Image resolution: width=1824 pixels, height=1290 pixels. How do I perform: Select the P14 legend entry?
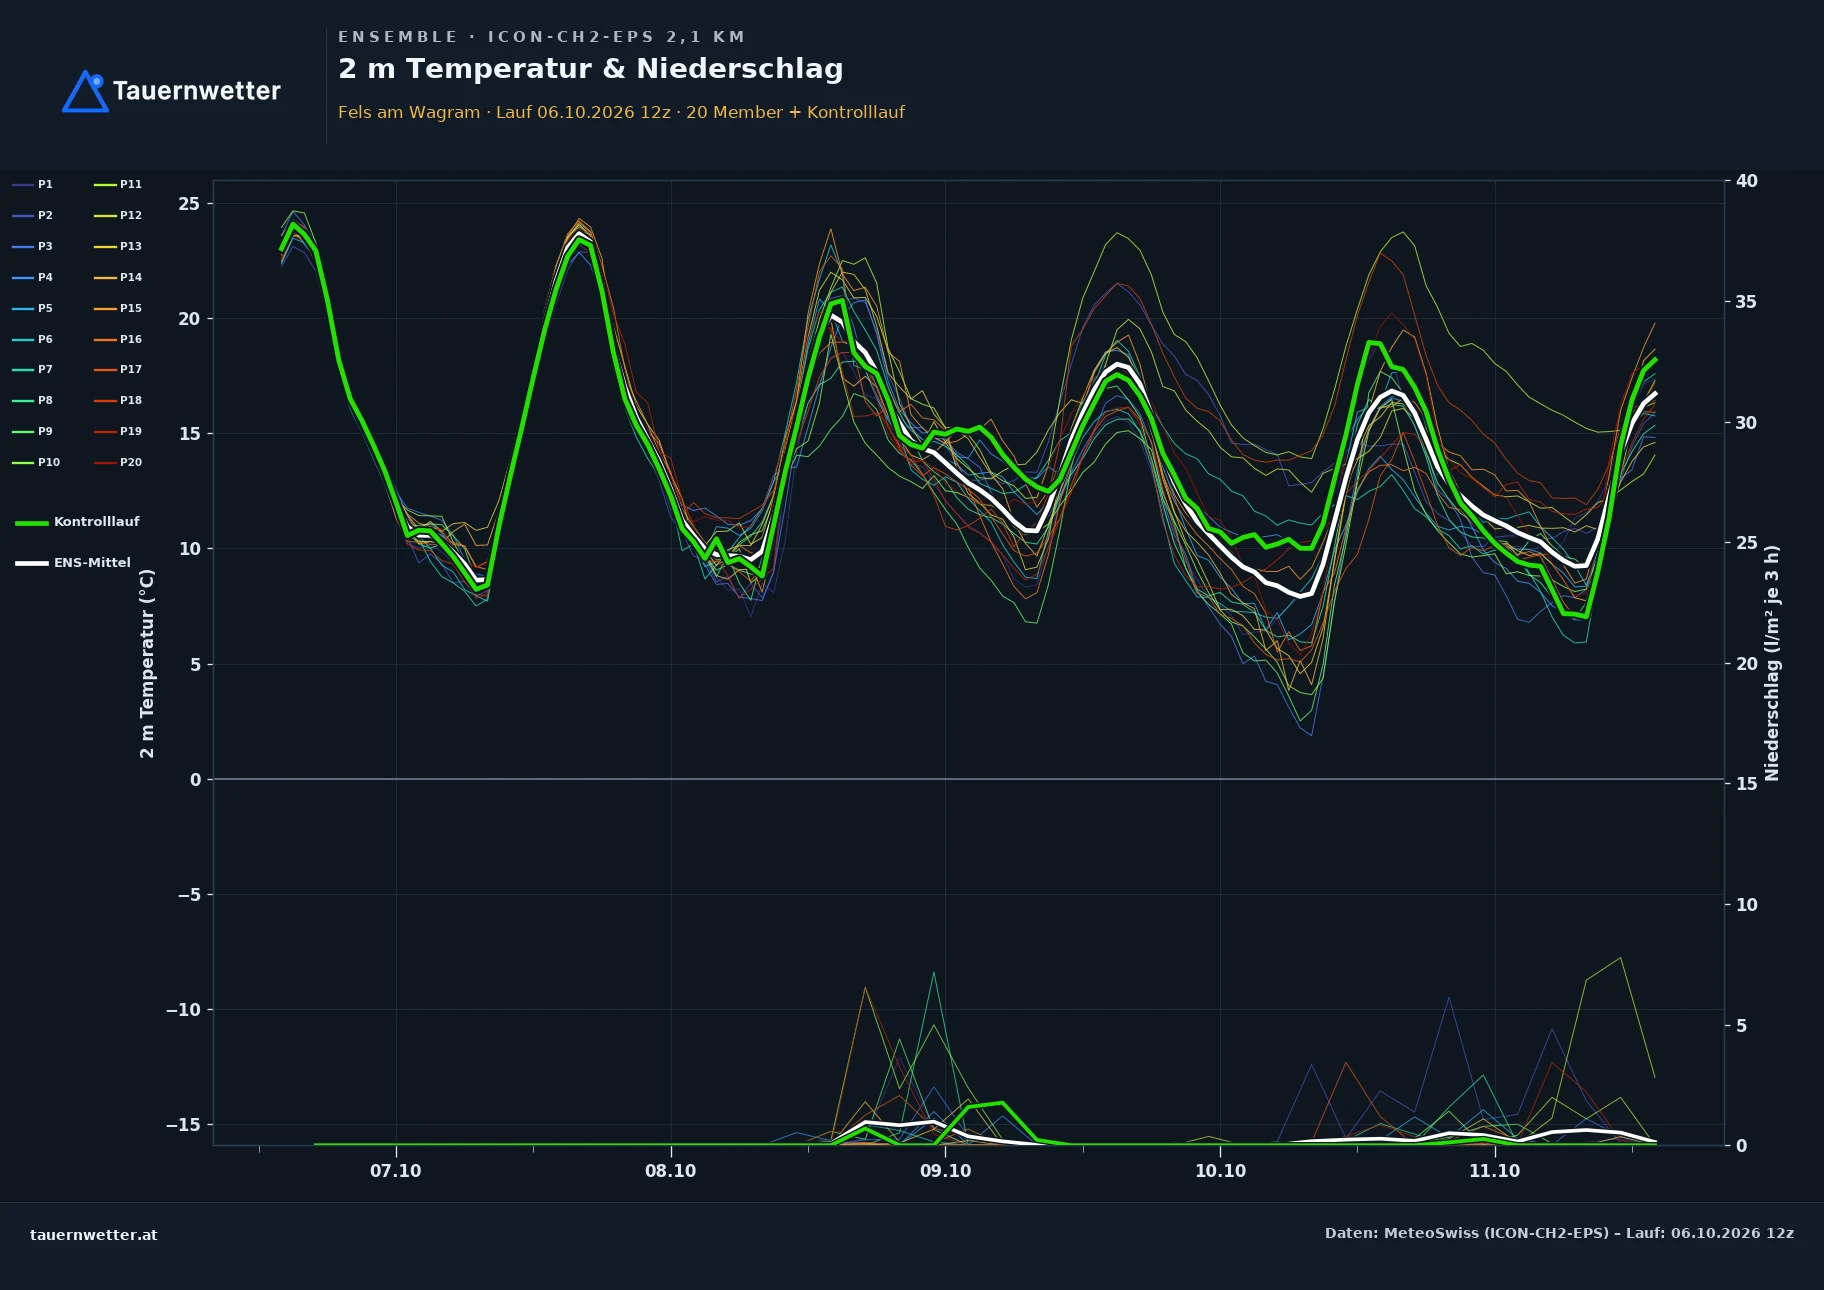click(118, 277)
